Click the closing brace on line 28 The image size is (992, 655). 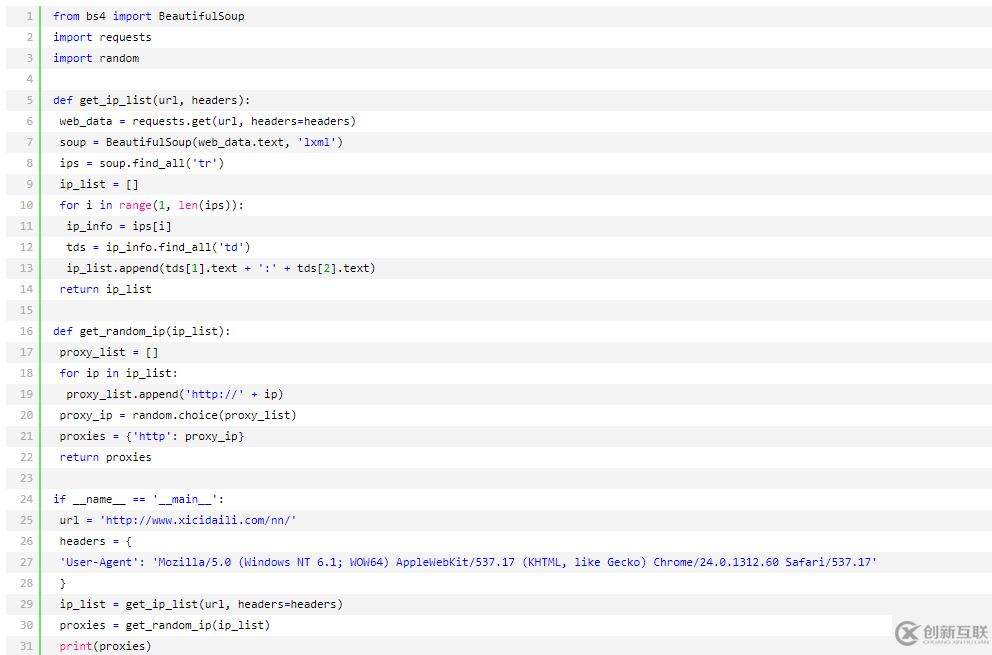[63, 583]
